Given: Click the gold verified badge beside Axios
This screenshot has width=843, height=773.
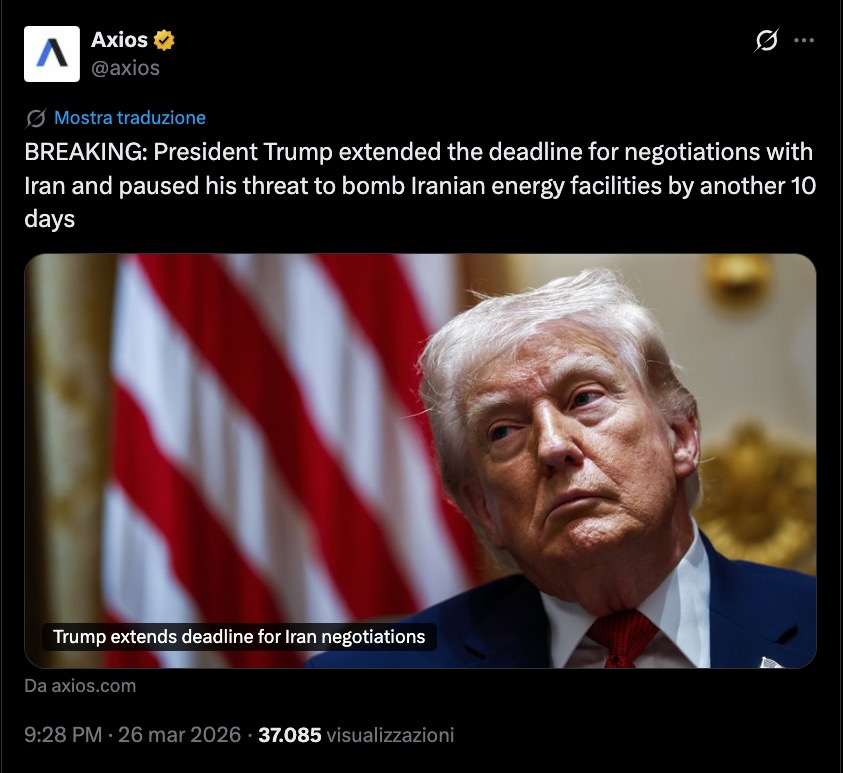Looking at the screenshot, I should tap(164, 40).
